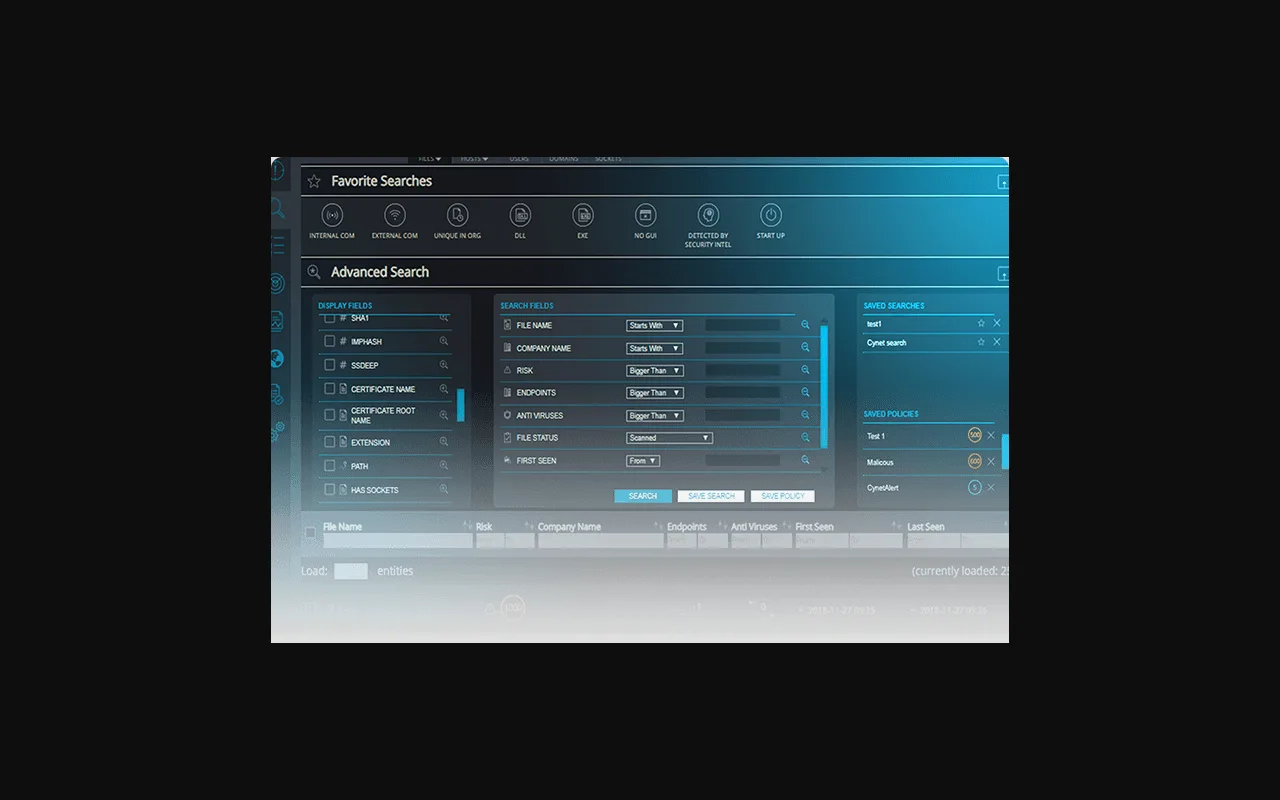Open COMPANY NAME Starts With dropdown
1280x800 pixels.
pyautogui.click(x=654, y=348)
